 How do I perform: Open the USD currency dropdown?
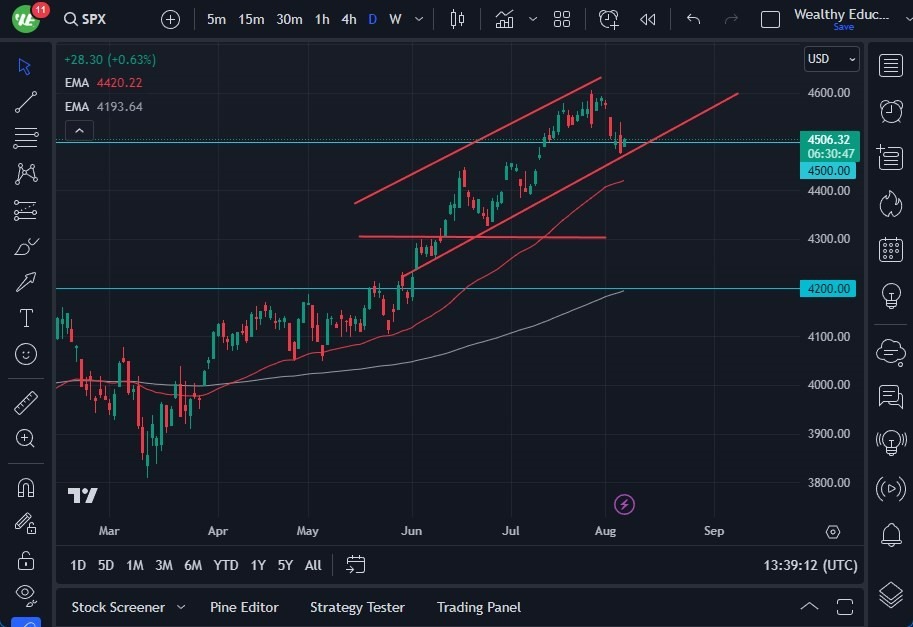831,59
